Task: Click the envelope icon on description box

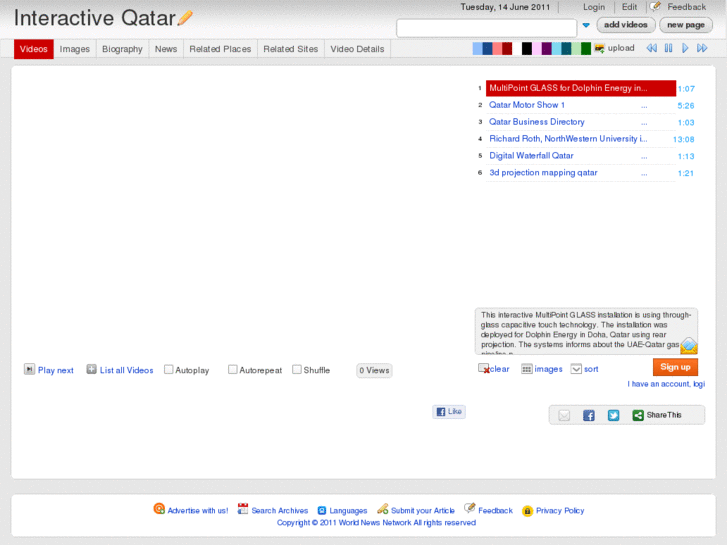Action: point(689,346)
